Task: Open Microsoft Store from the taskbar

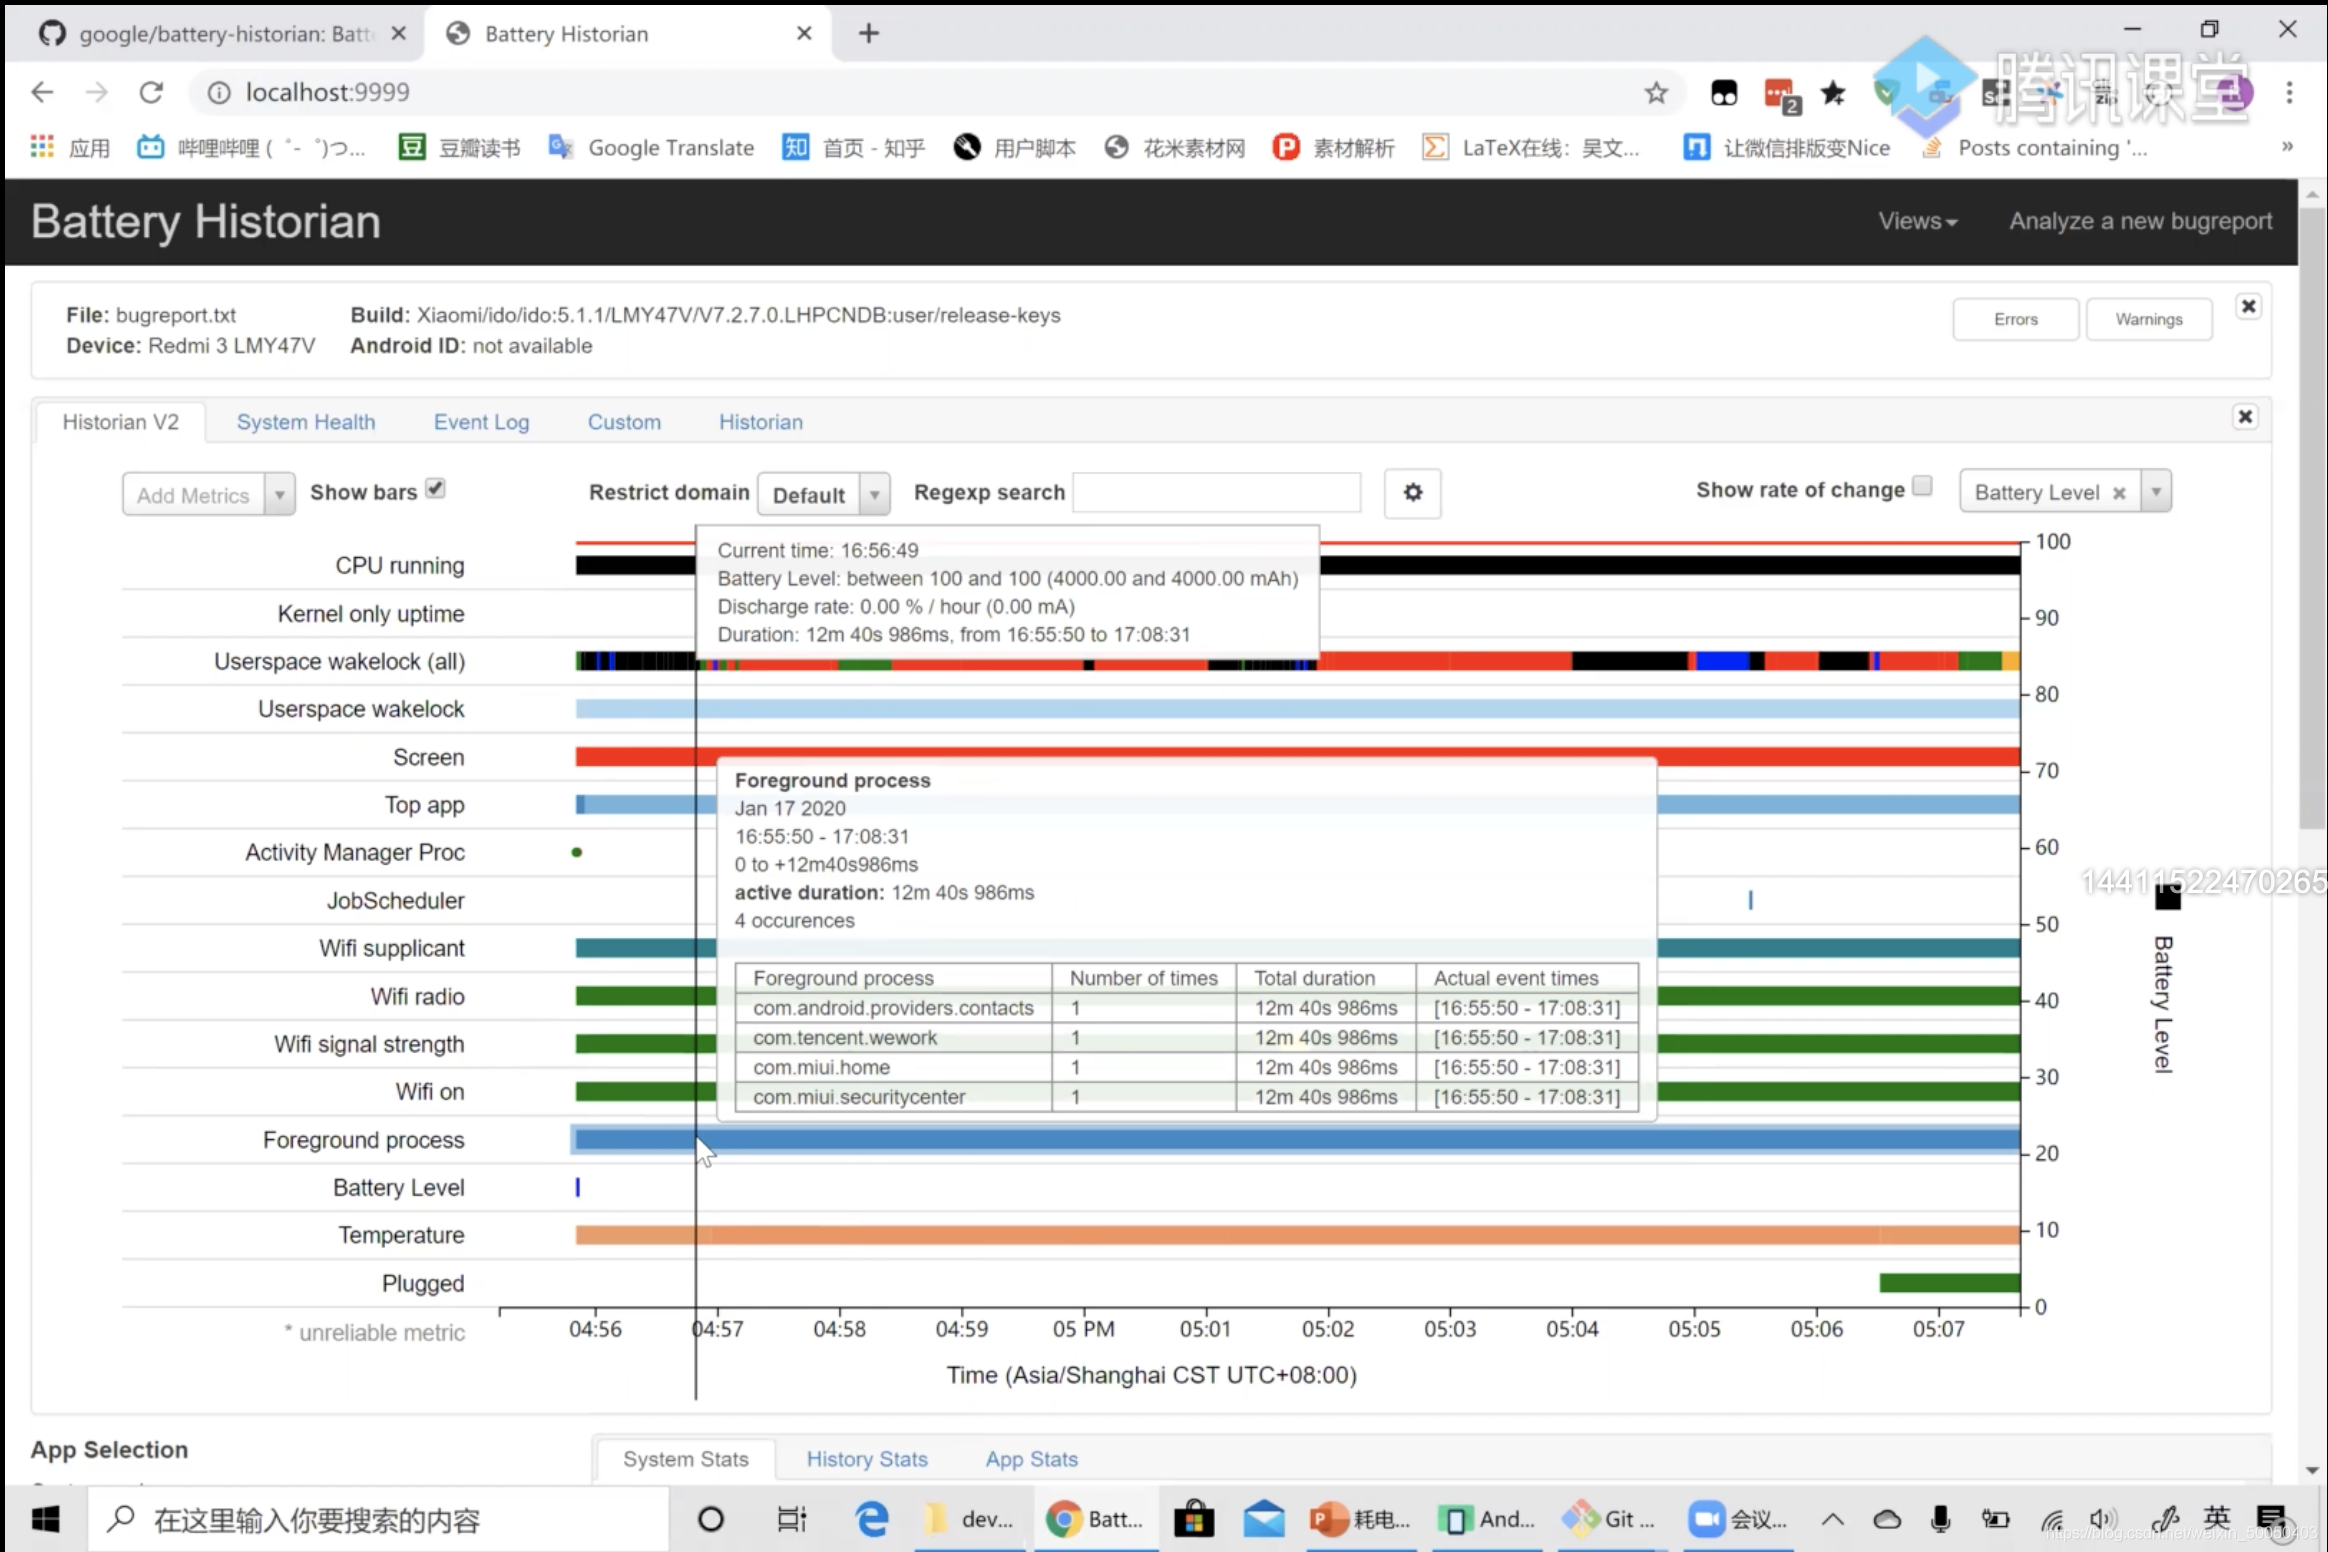Action: (1192, 1519)
